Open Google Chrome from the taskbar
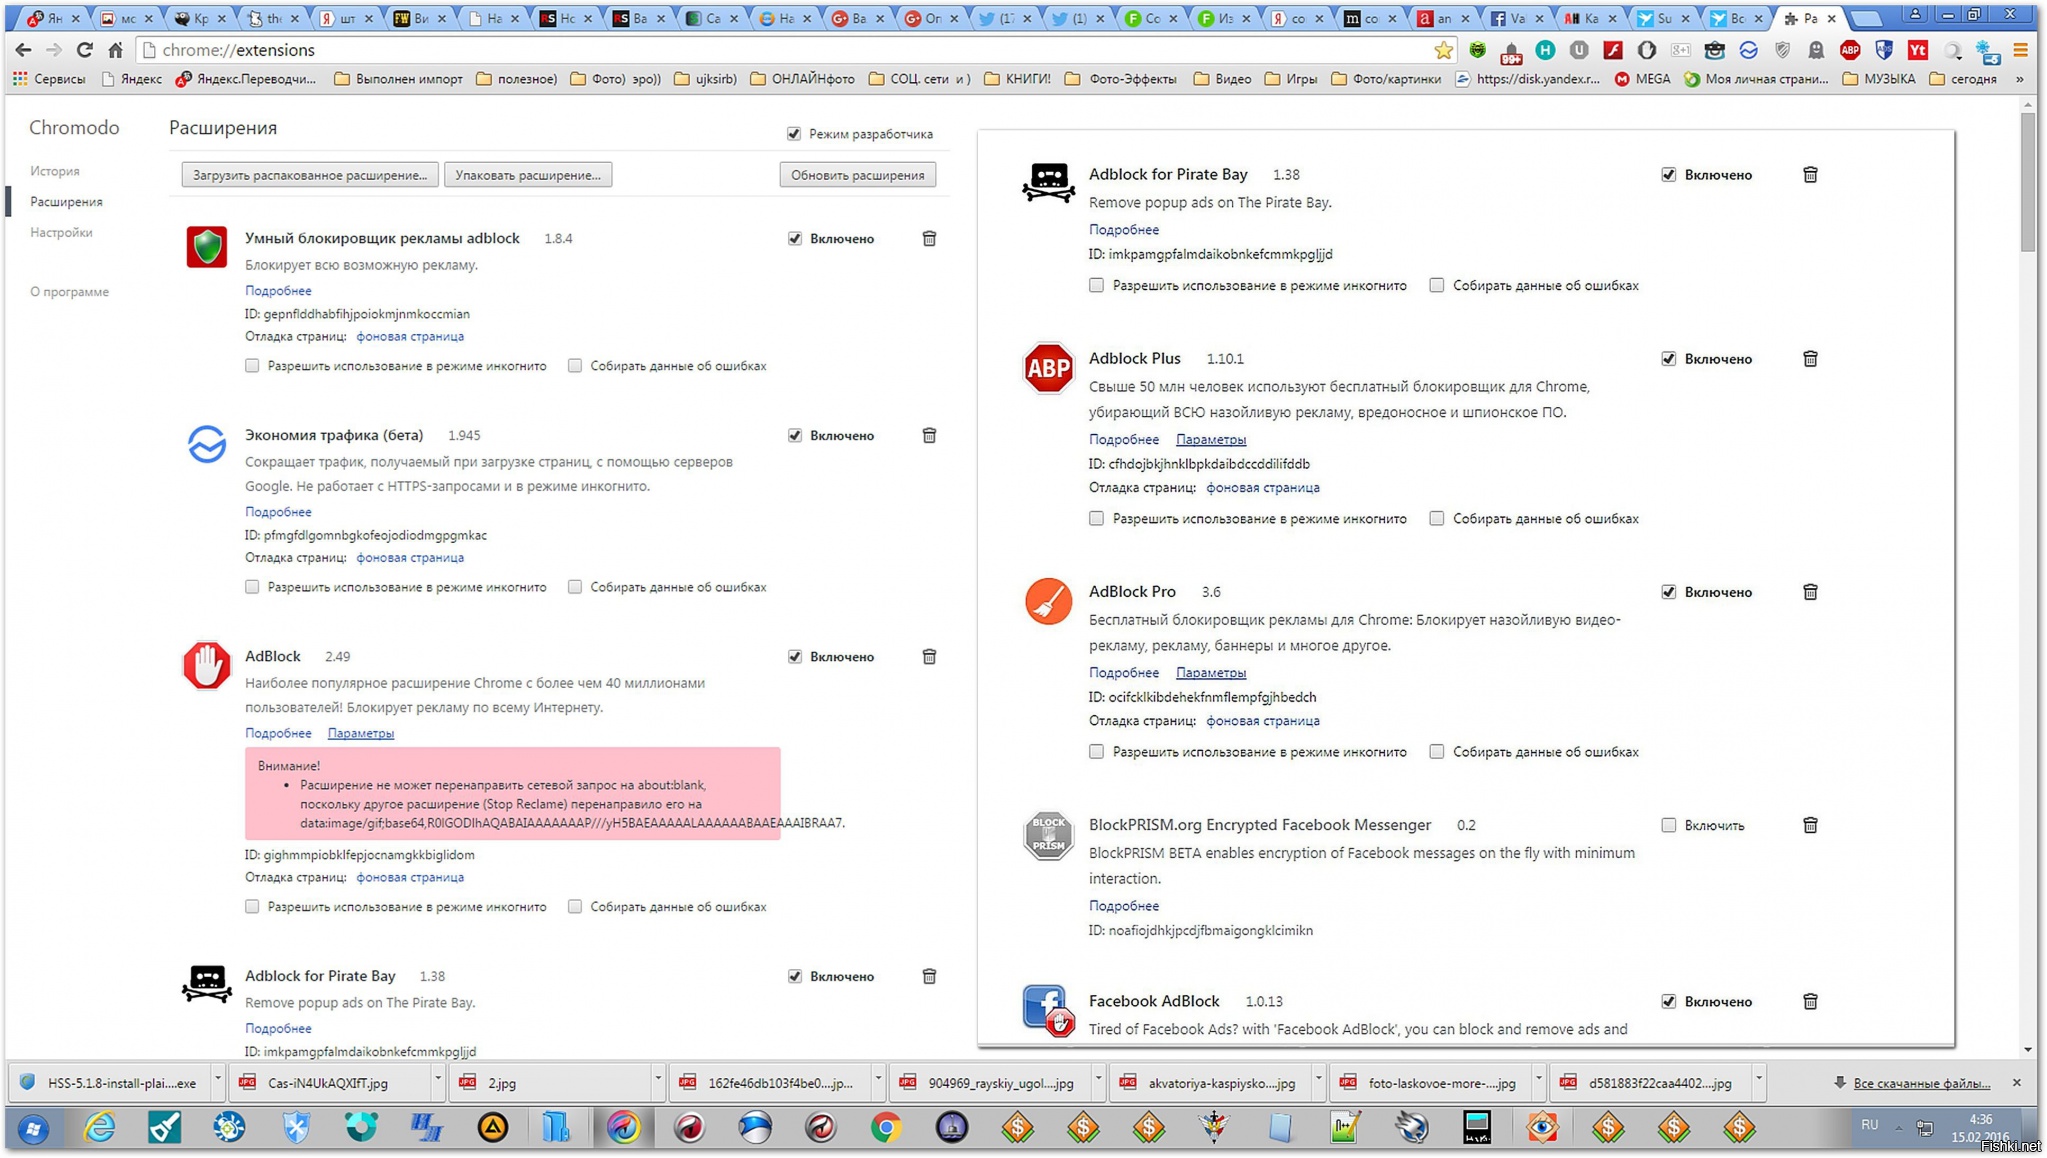 886,1128
